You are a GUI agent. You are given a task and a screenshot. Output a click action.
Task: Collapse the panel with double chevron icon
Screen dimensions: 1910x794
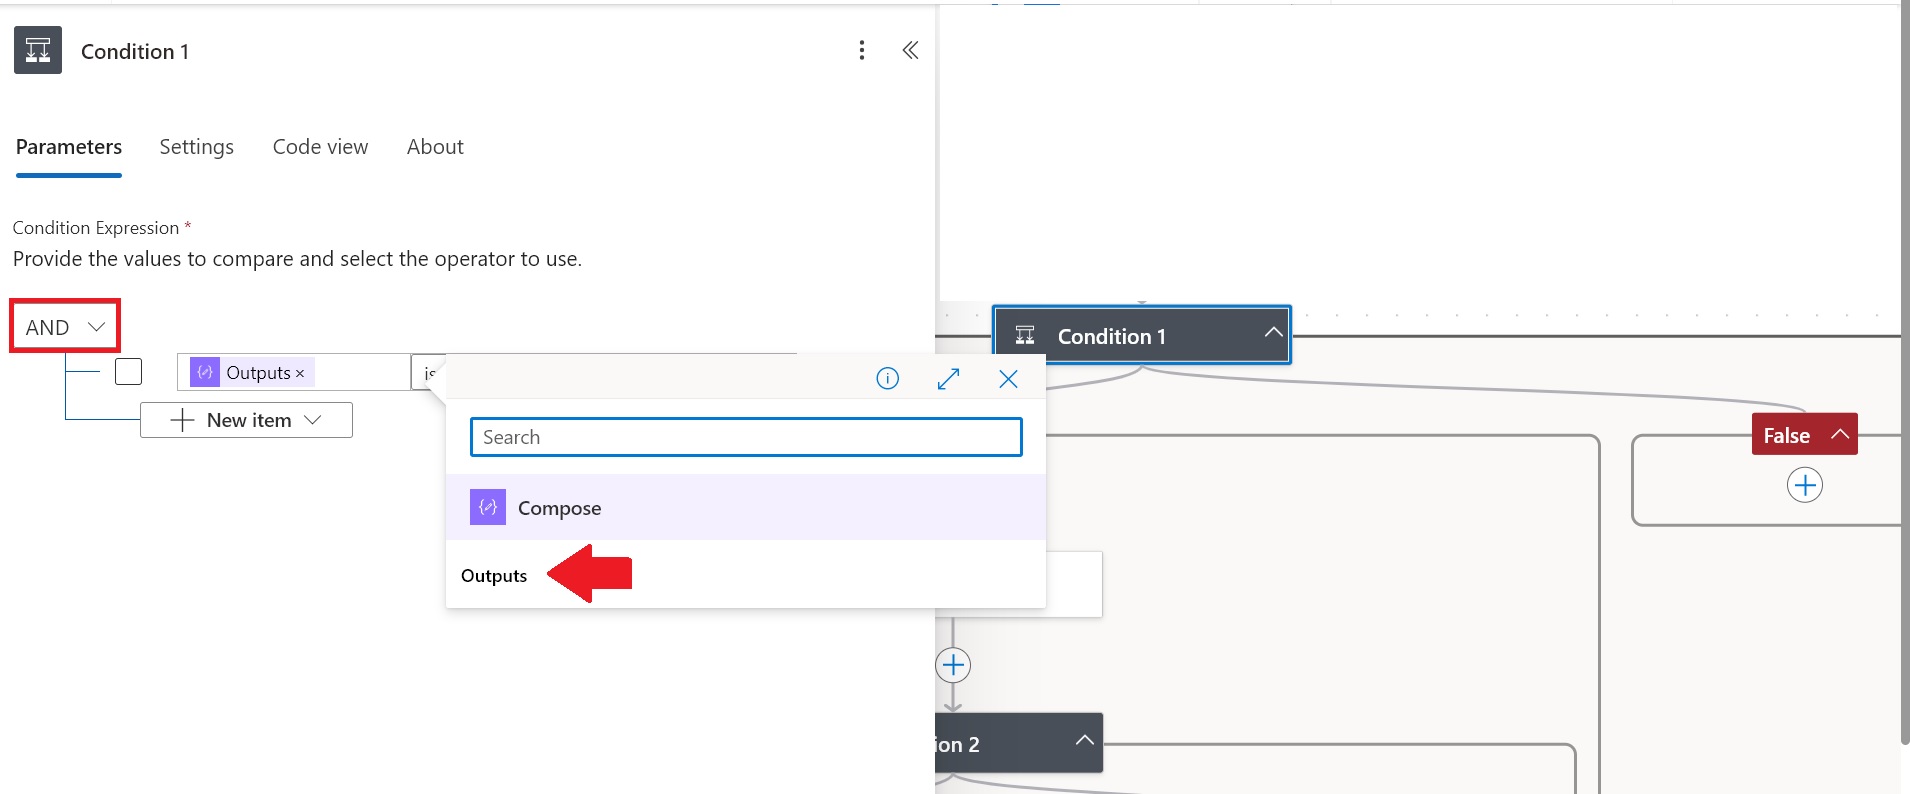click(910, 50)
